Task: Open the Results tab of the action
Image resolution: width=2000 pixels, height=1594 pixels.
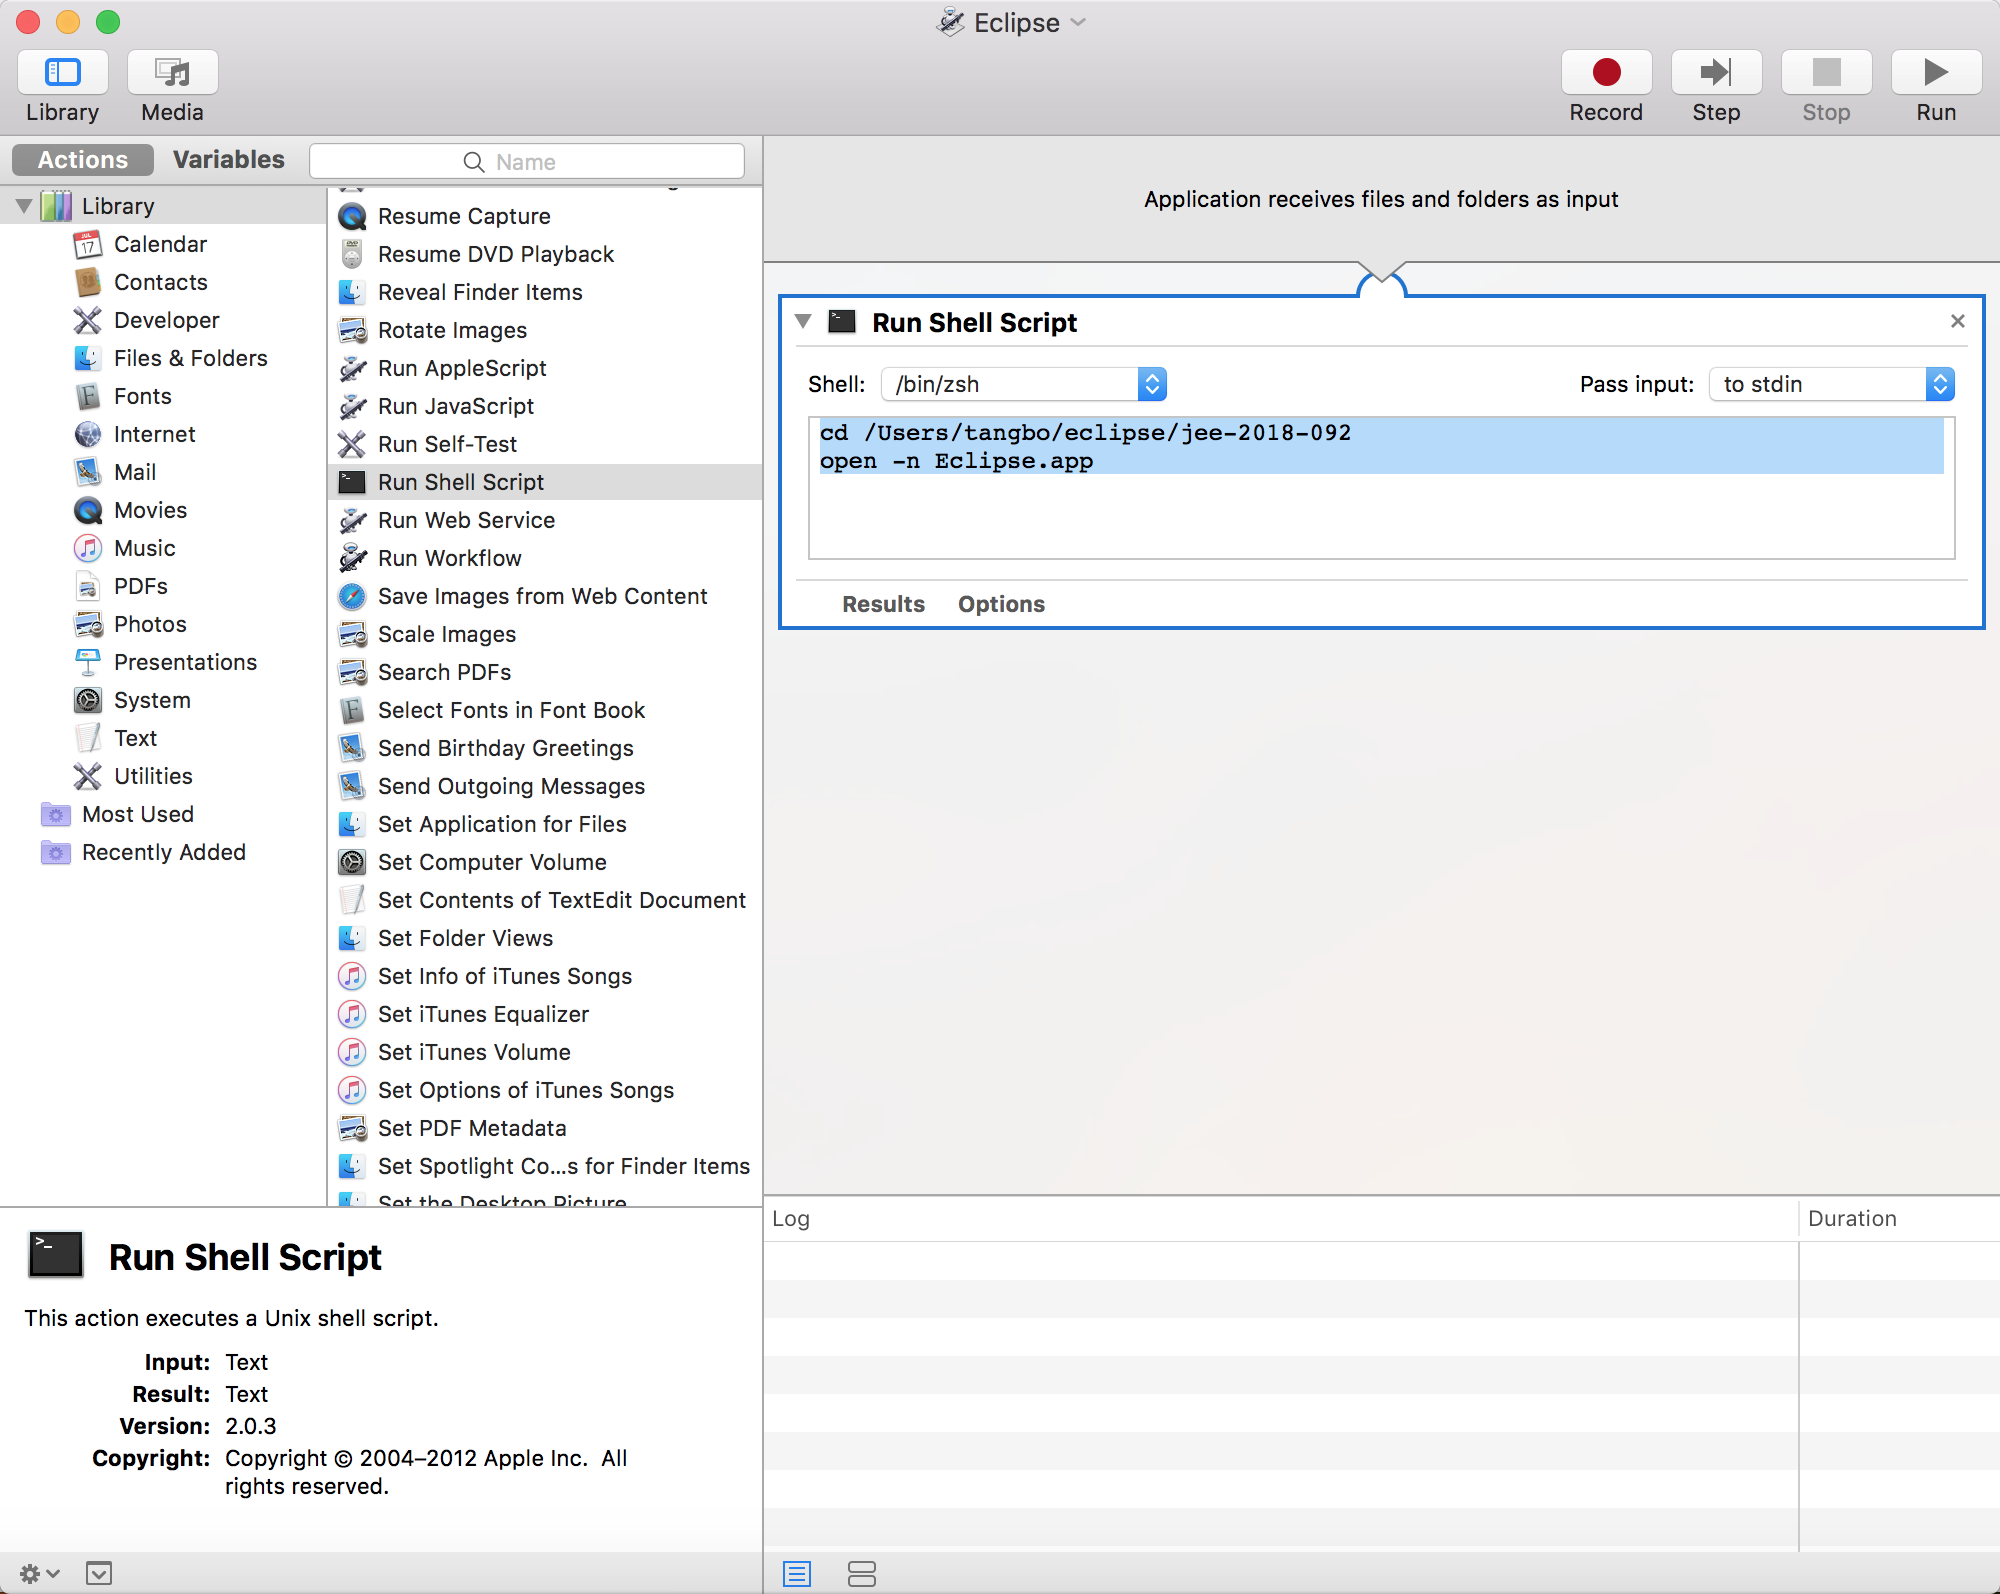Action: click(883, 604)
